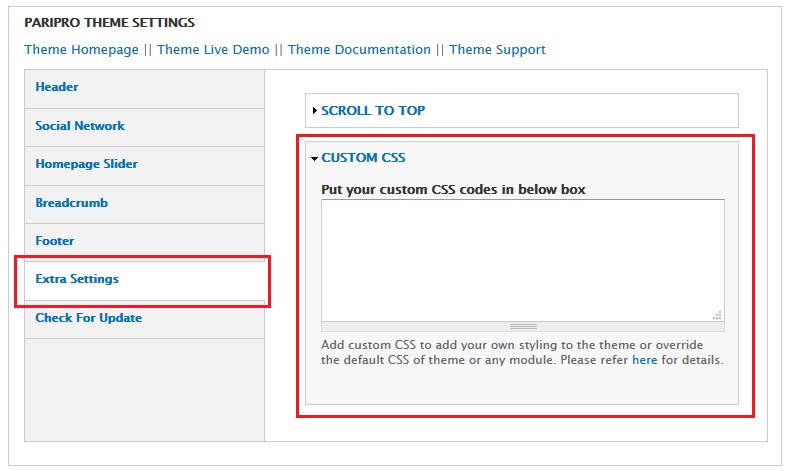Open the Theme Documentation link
The image size is (789, 471).
(x=359, y=50)
